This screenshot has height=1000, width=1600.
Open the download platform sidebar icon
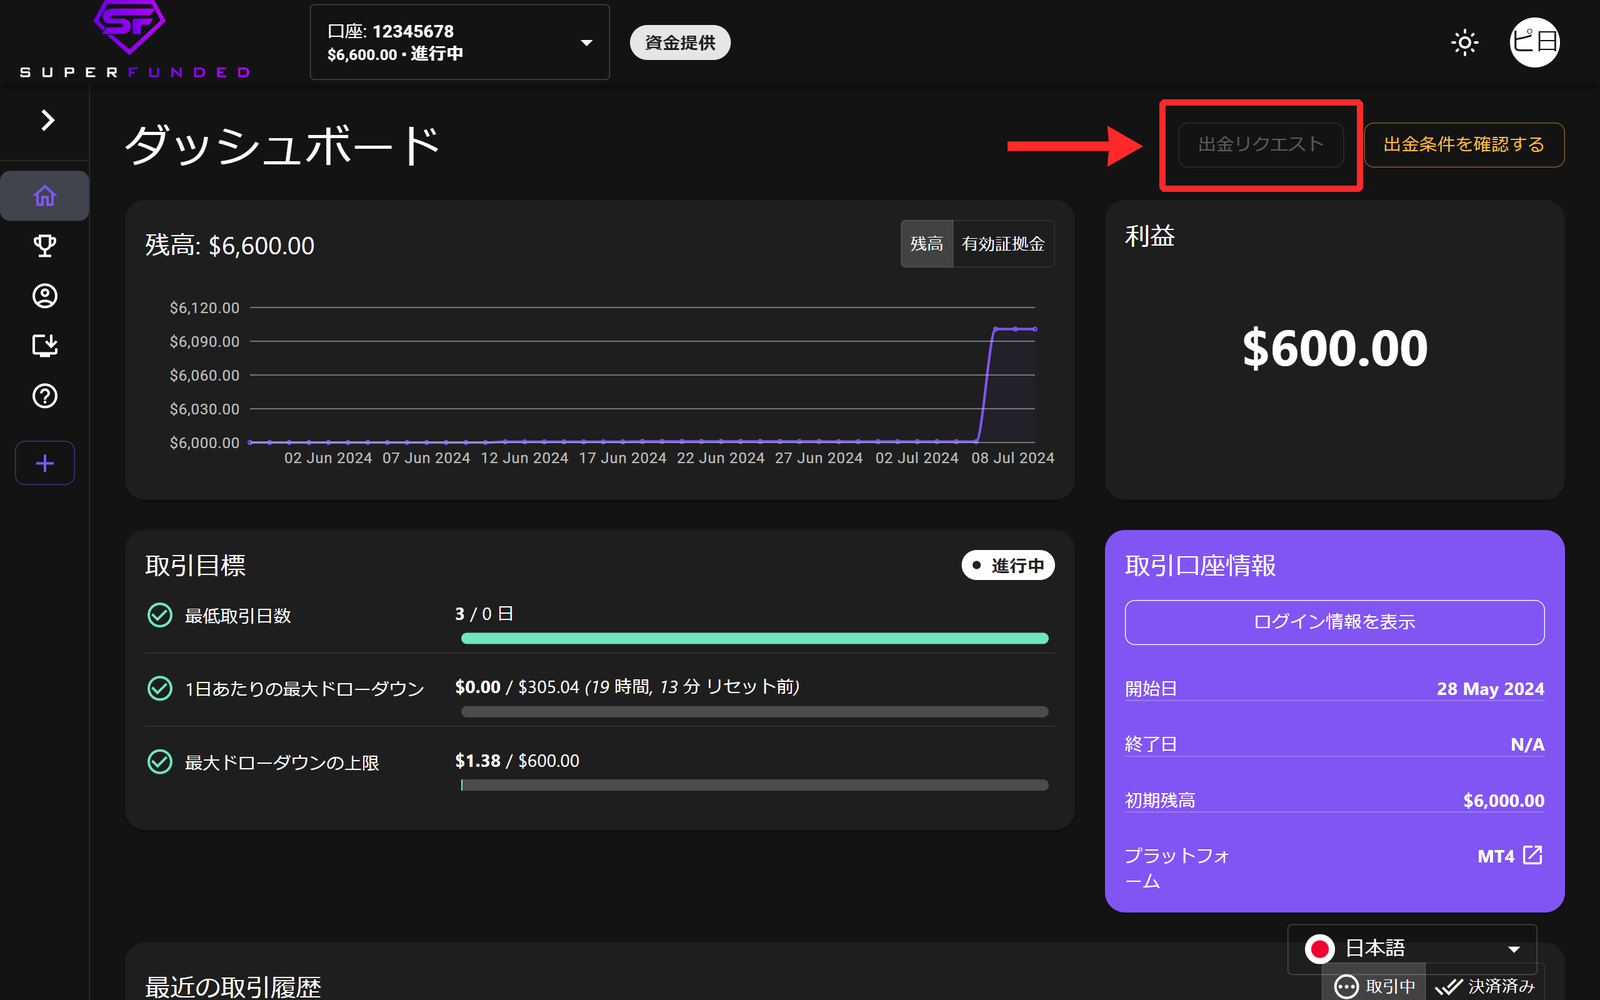pyautogui.click(x=45, y=346)
